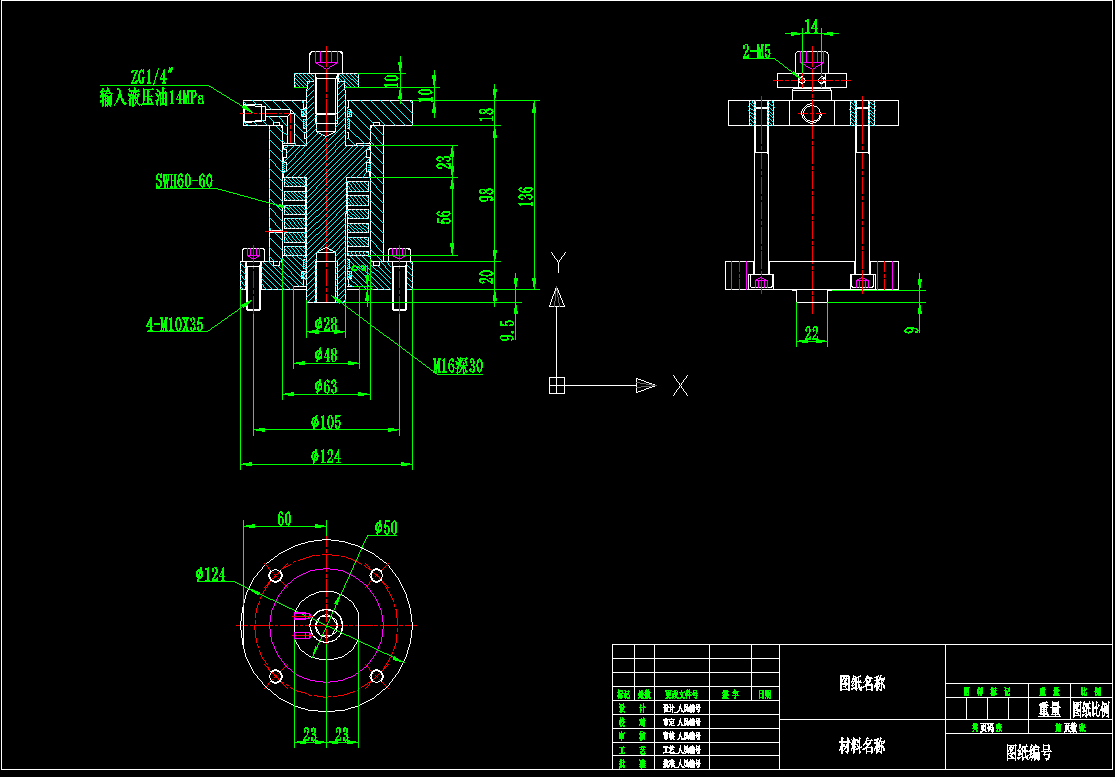Select the 9.5 dimension text
1115x777 pixels.
coord(507,330)
